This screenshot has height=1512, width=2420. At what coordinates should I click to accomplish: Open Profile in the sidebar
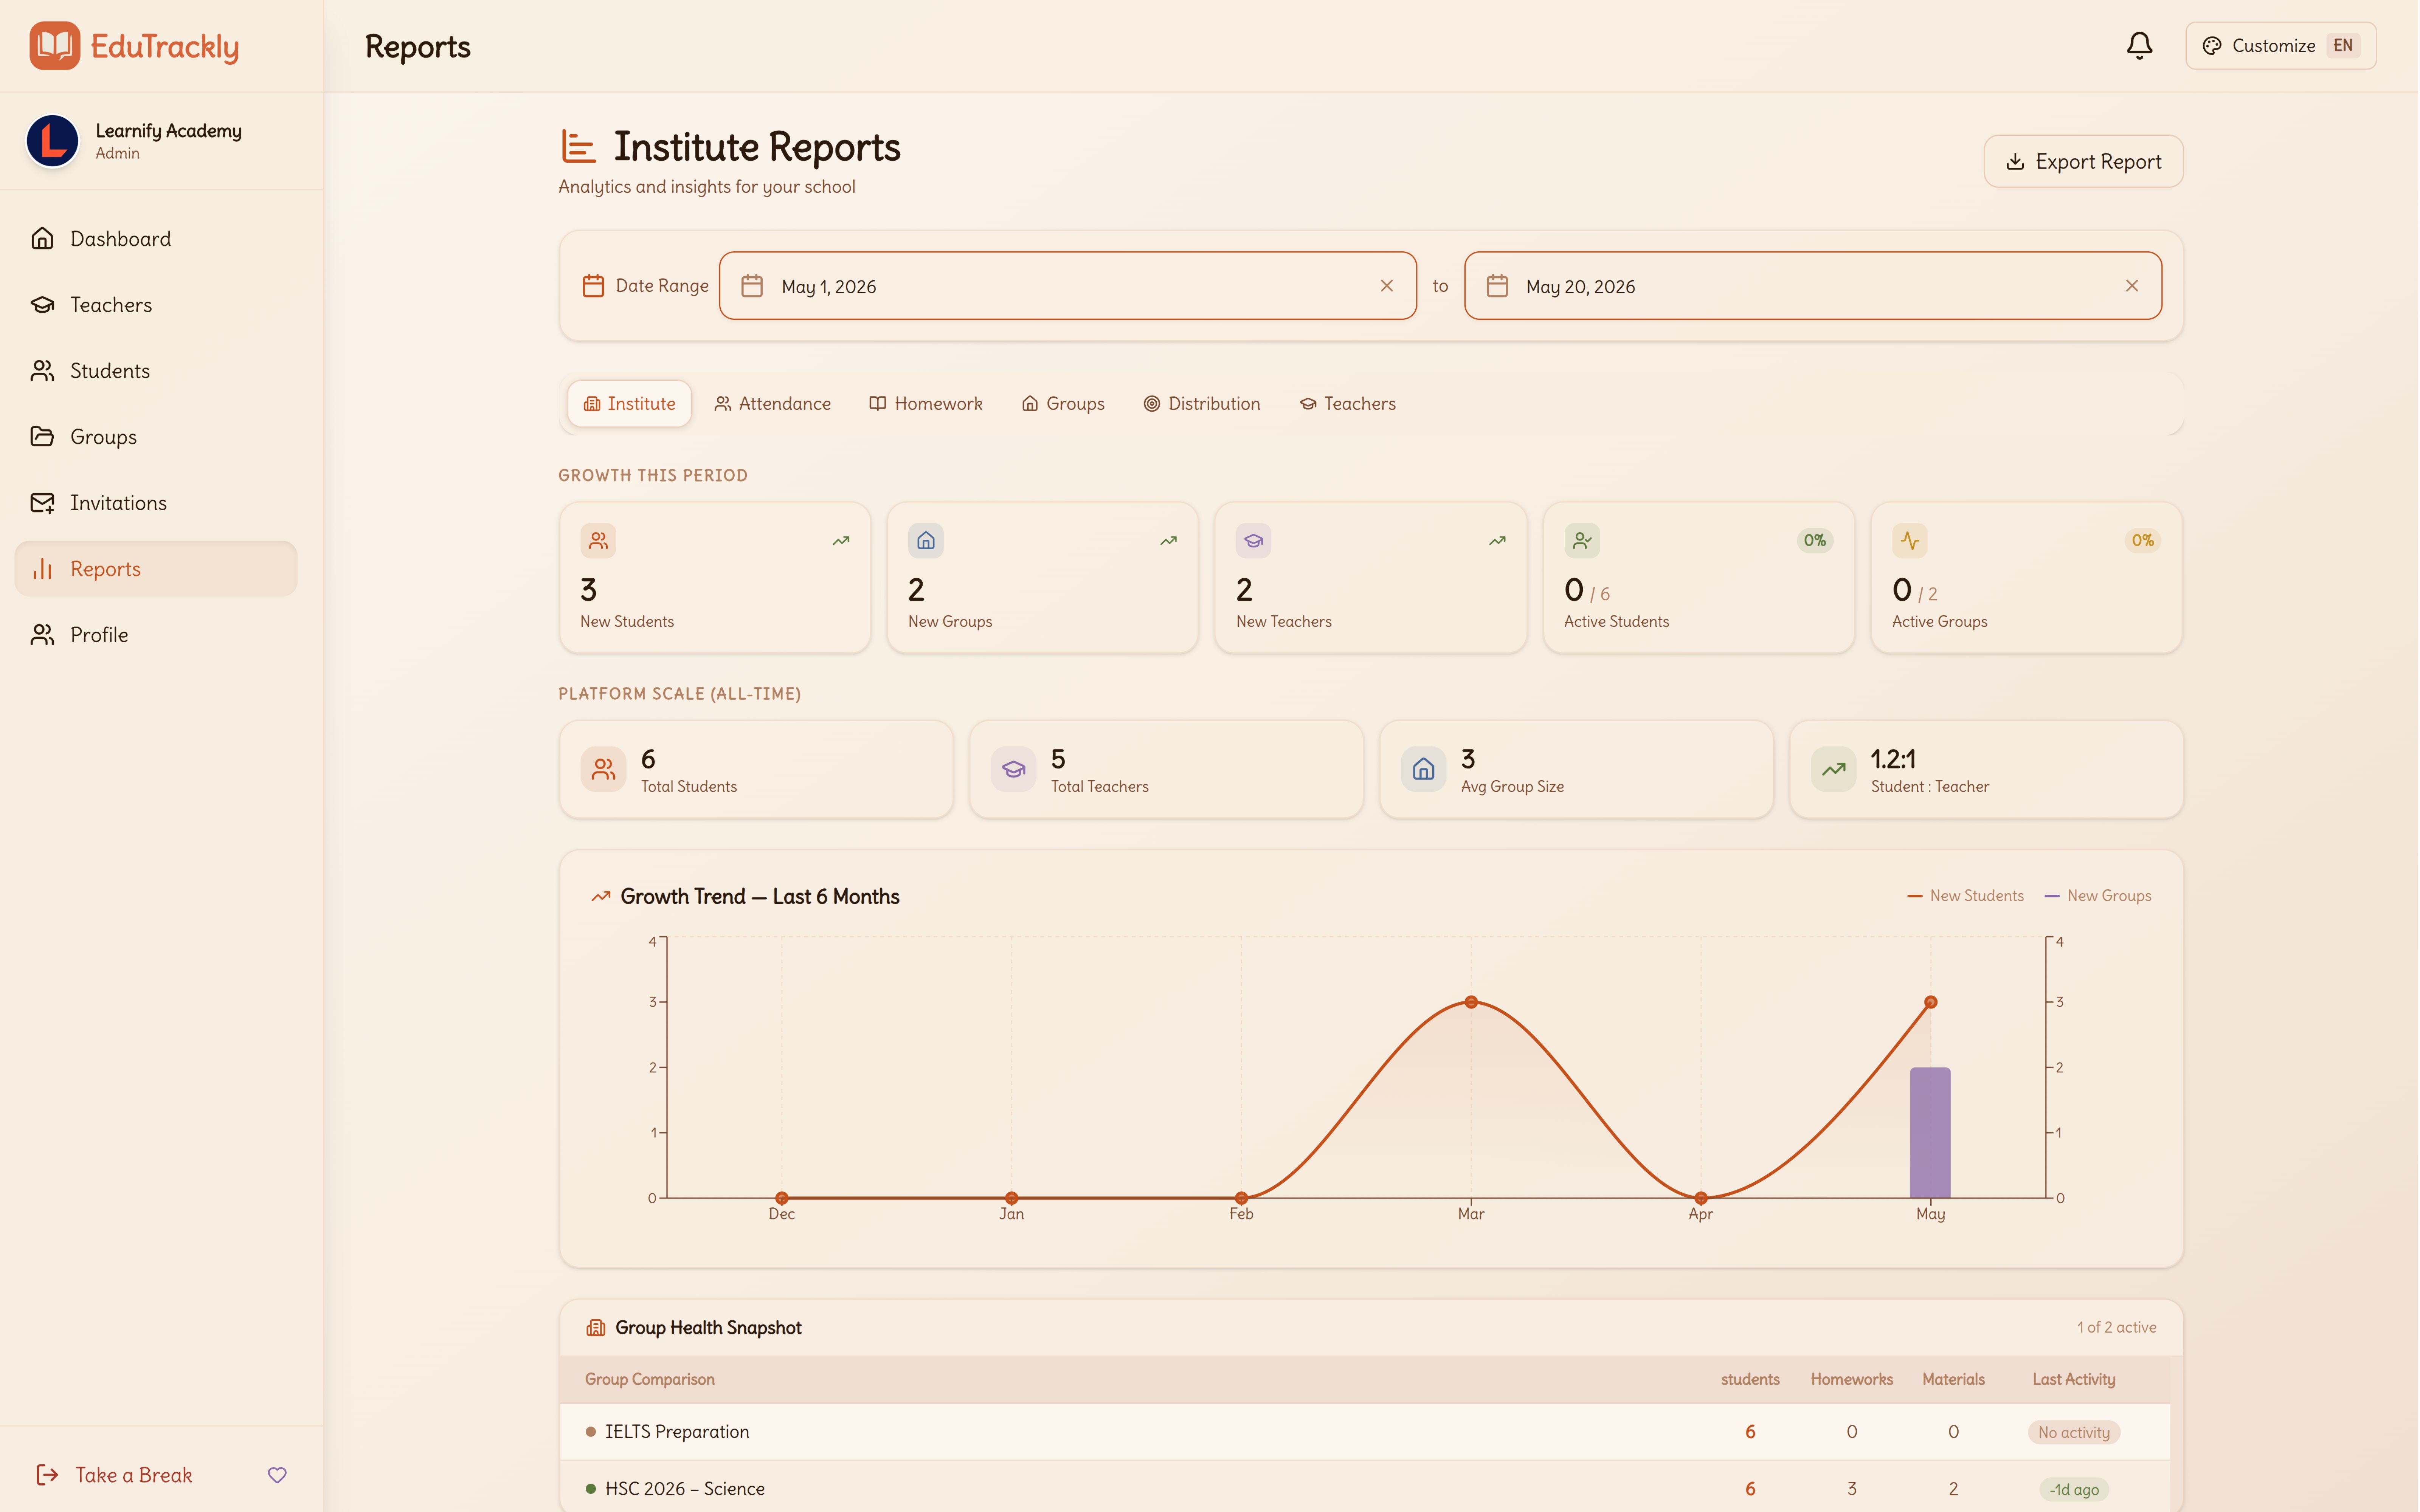tap(156, 635)
